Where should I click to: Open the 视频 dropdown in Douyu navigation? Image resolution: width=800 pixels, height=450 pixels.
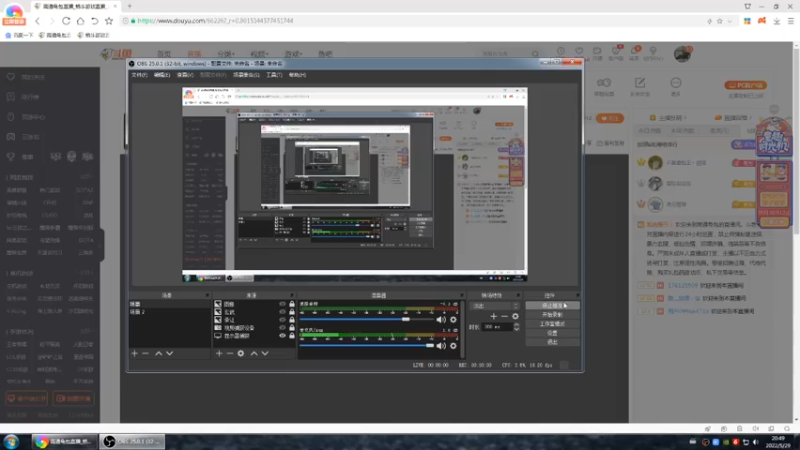259,54
